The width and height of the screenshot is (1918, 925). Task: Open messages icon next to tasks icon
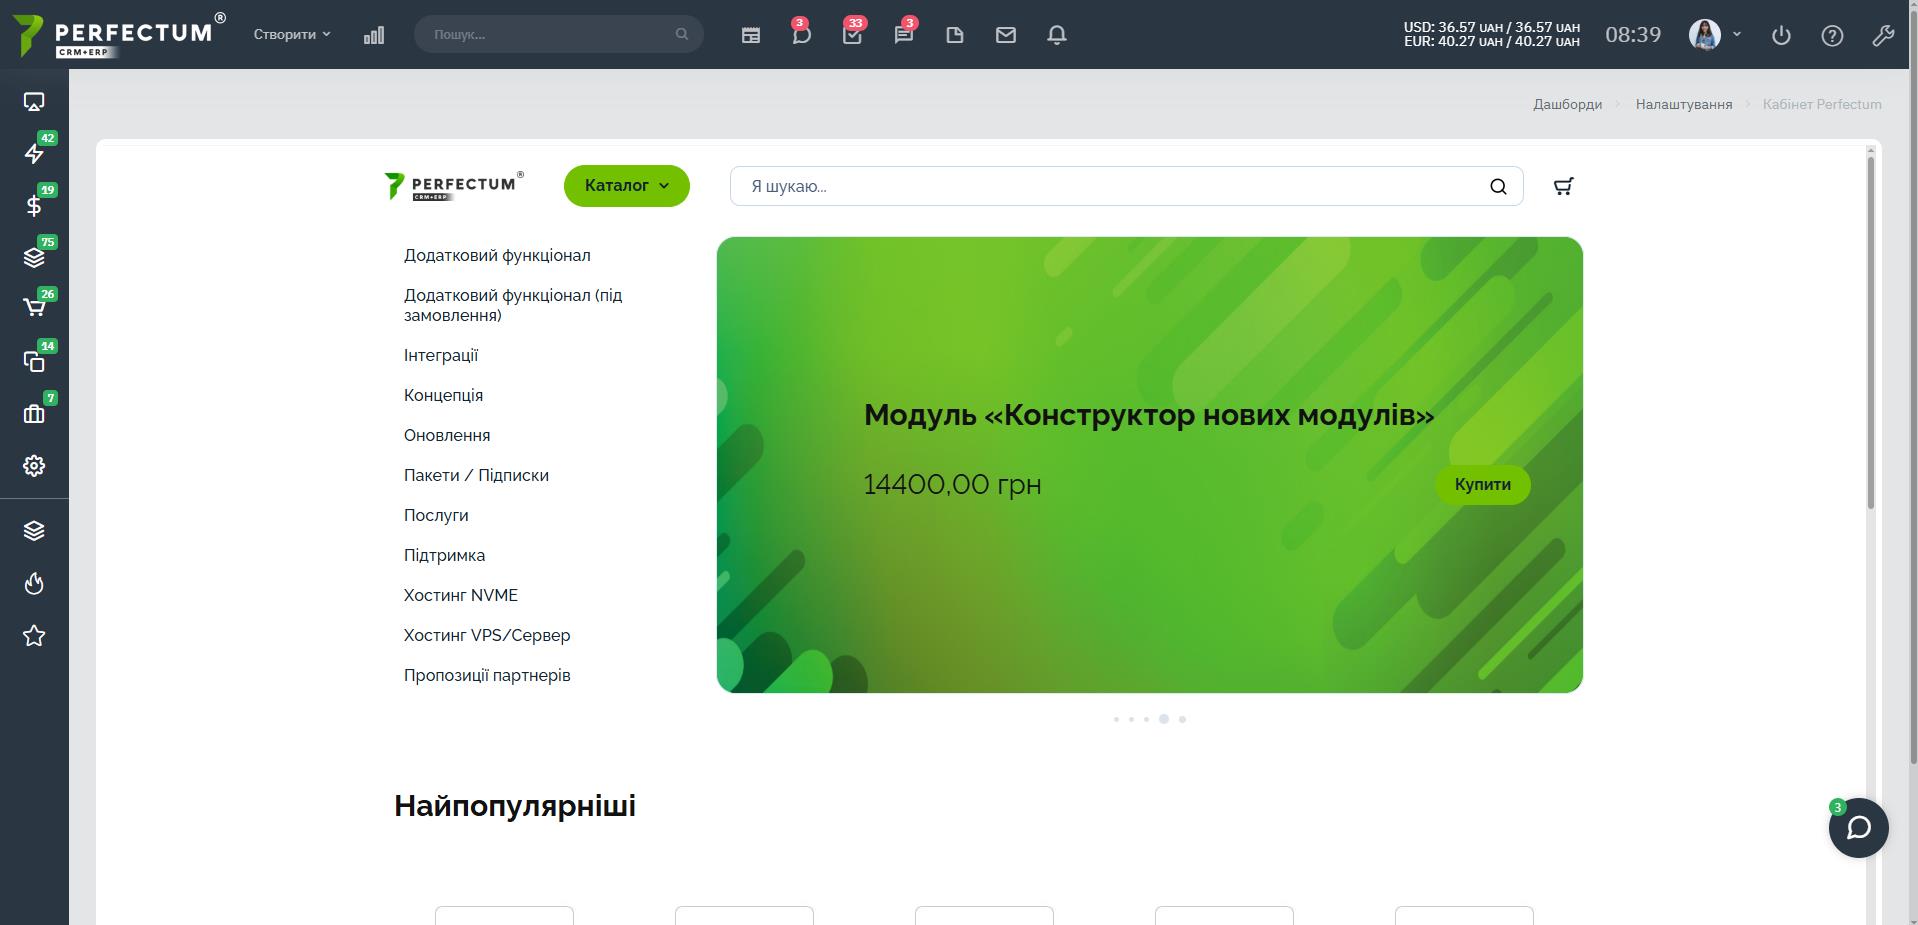point(903,35)
